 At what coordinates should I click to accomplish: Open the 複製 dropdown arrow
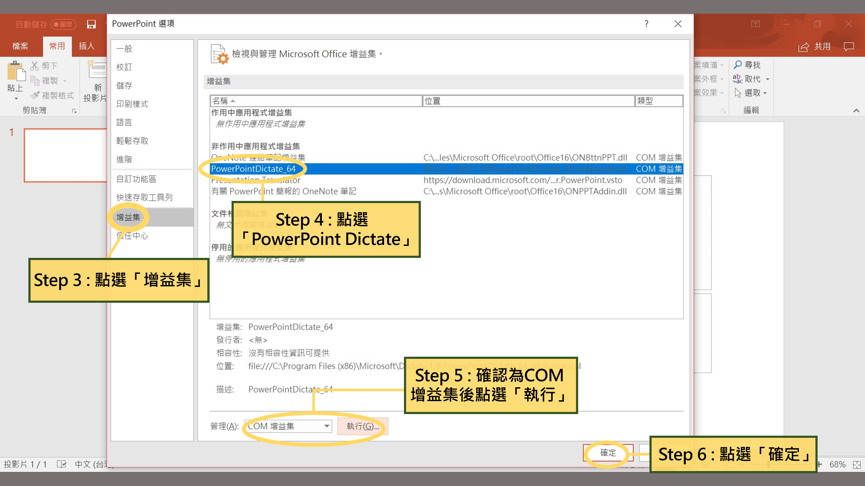coord(65,81)
